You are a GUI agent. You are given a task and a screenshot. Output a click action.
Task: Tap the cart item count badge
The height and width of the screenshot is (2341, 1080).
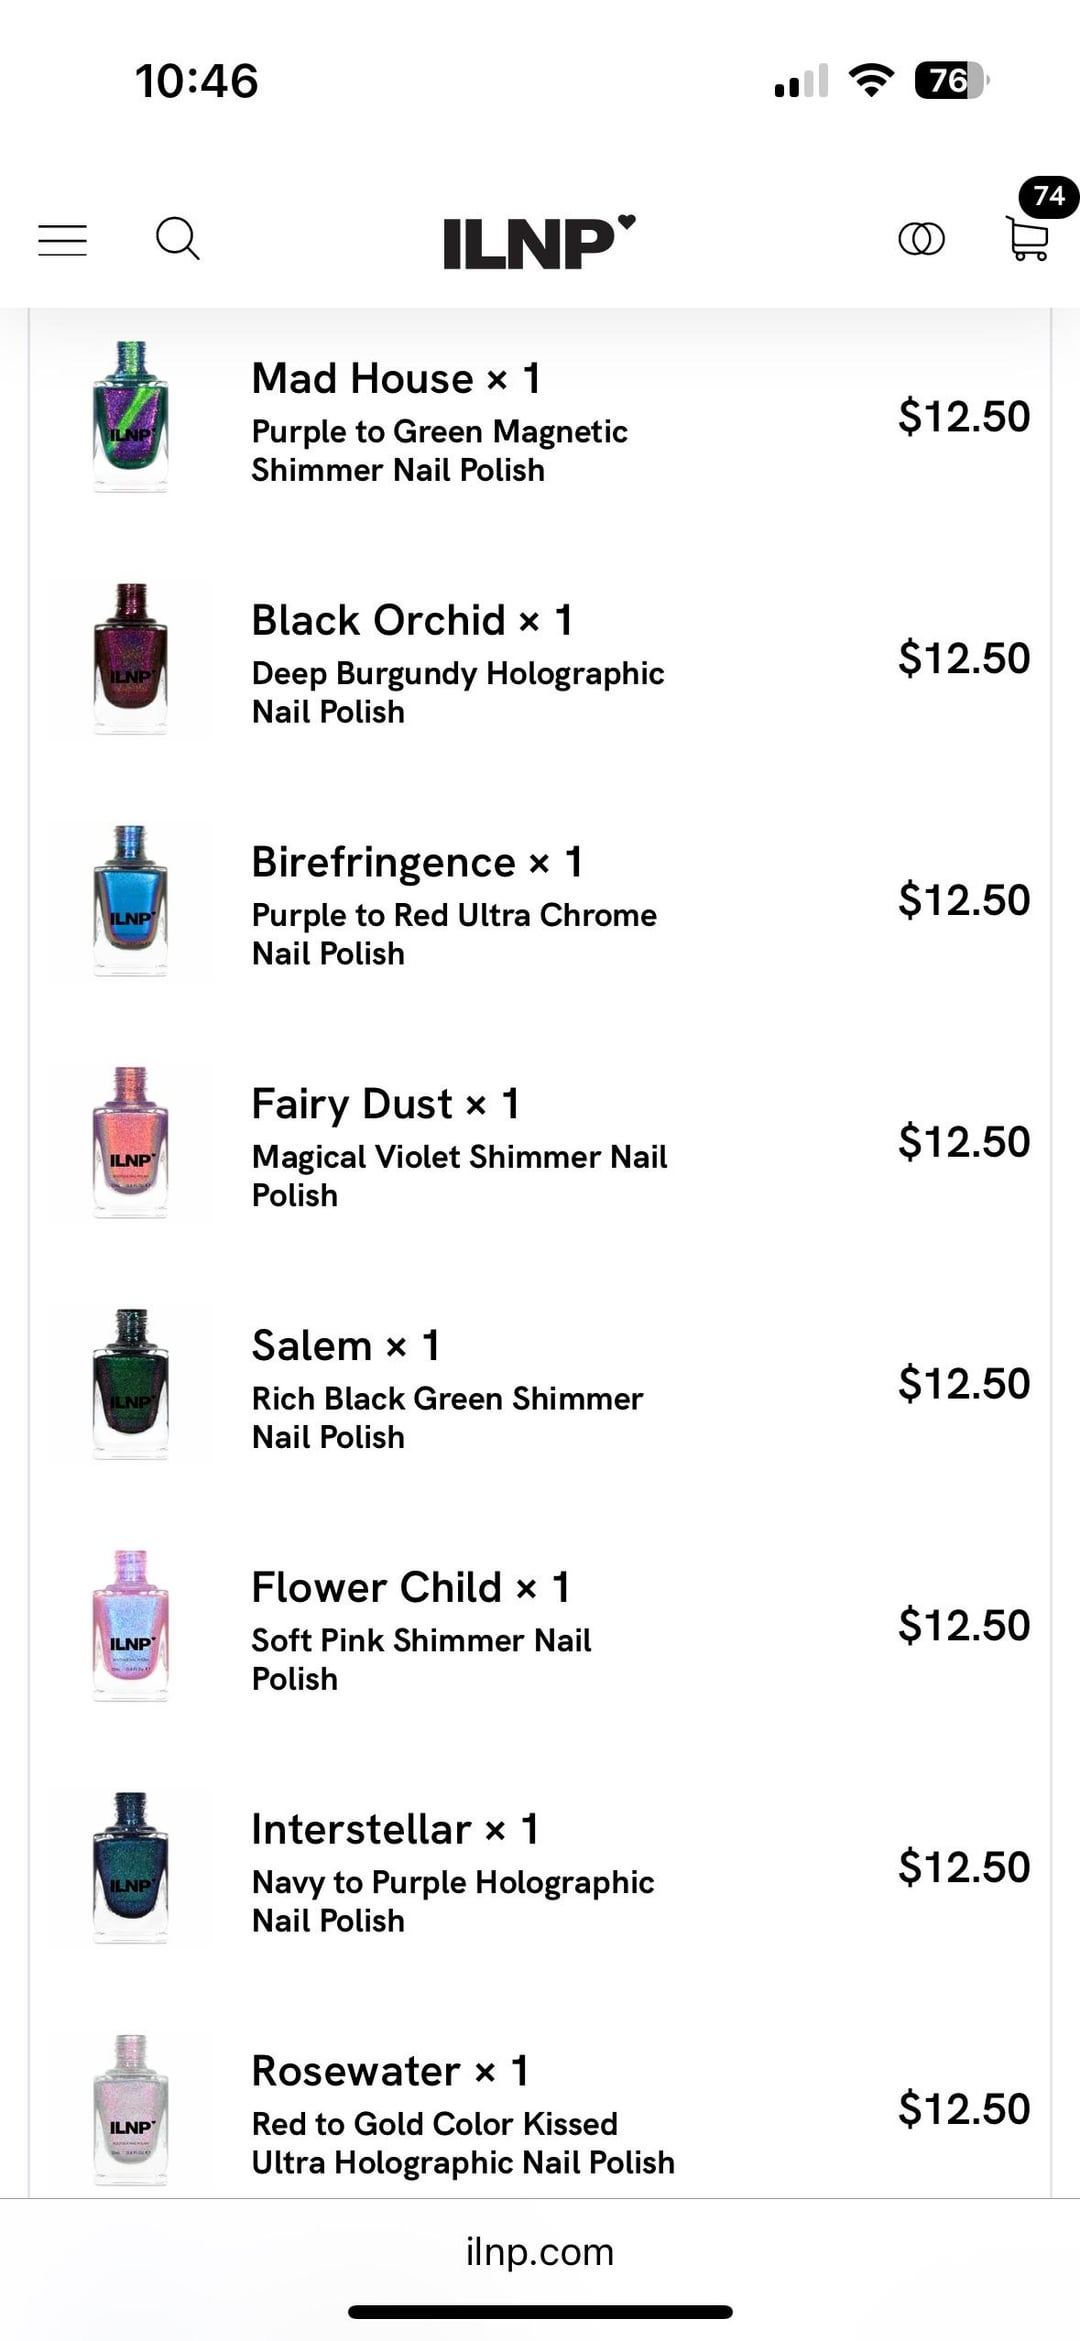pyautogui.click(x=1048, y=196)
